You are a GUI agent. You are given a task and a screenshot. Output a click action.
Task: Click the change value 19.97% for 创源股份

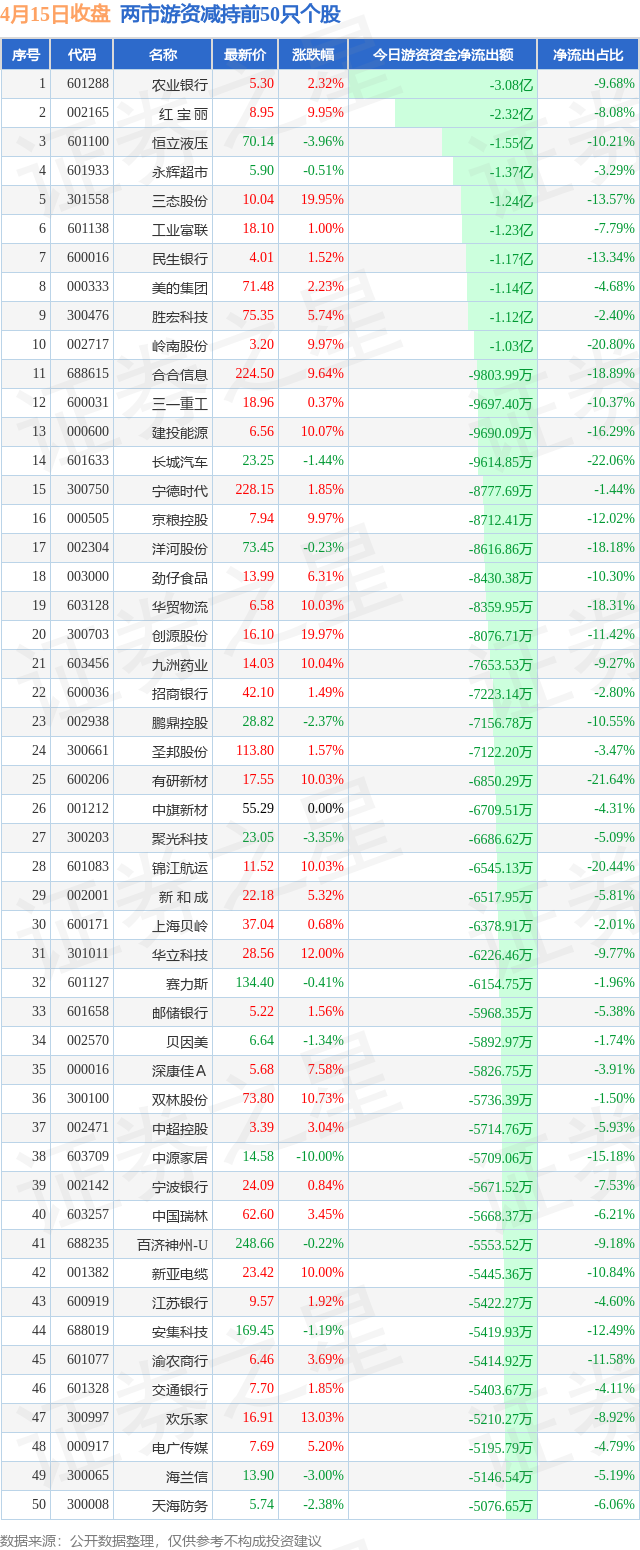[x=323, y=635]
